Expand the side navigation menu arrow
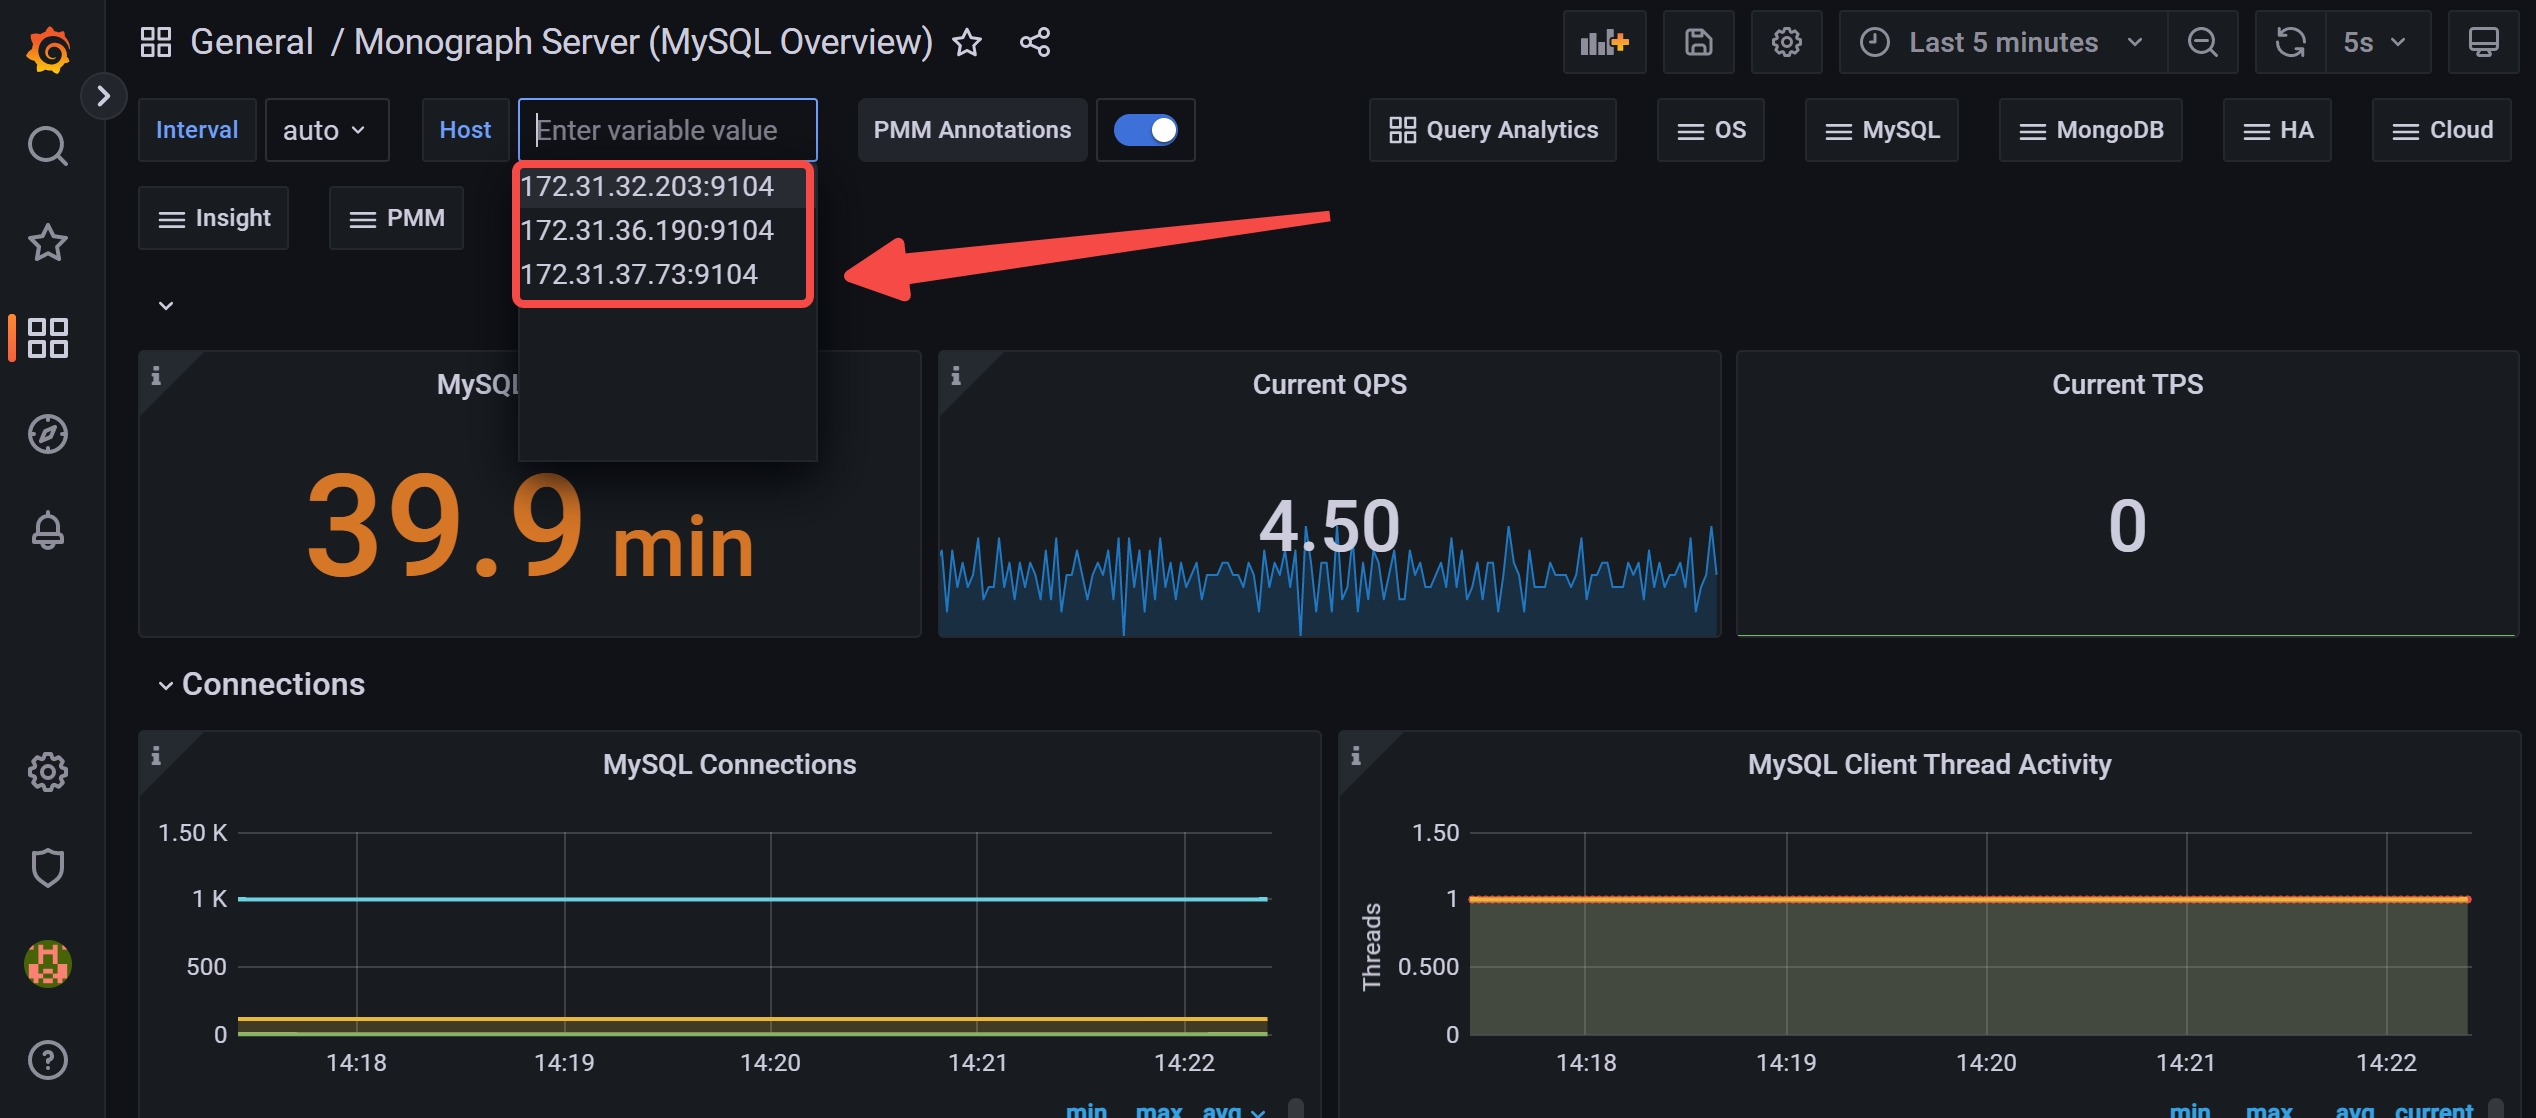Screen dimensions: 2536x1118 (103, 96)
